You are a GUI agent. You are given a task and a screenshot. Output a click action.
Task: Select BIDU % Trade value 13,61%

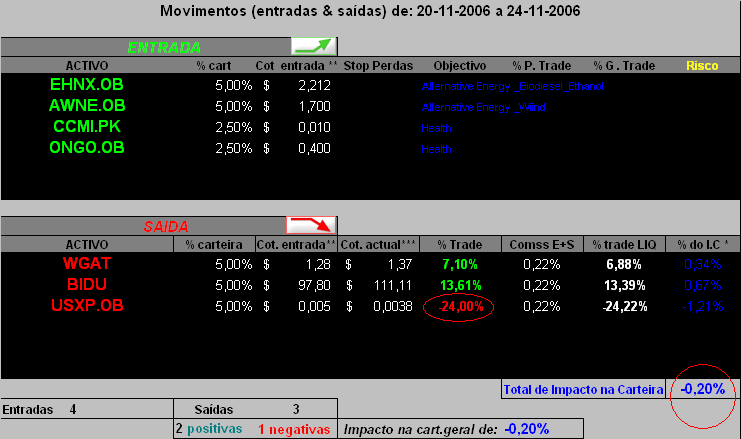pos(461,285)
